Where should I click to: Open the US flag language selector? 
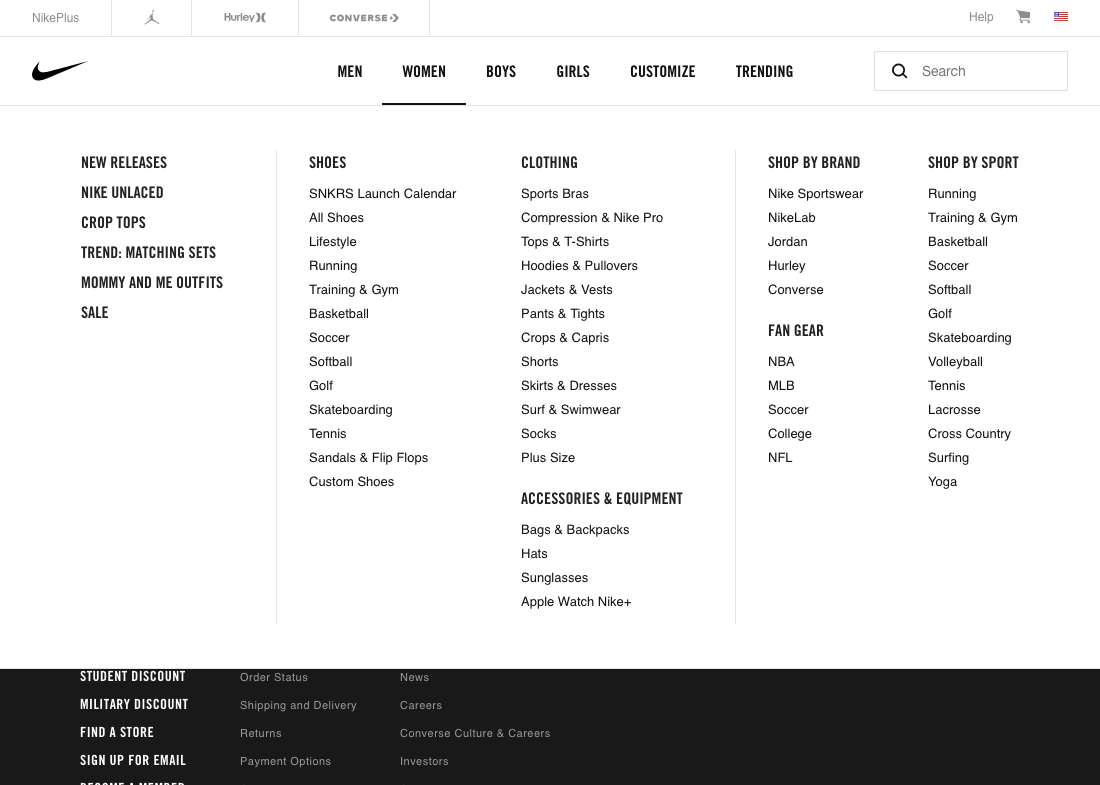click(x=1061, y=17)
